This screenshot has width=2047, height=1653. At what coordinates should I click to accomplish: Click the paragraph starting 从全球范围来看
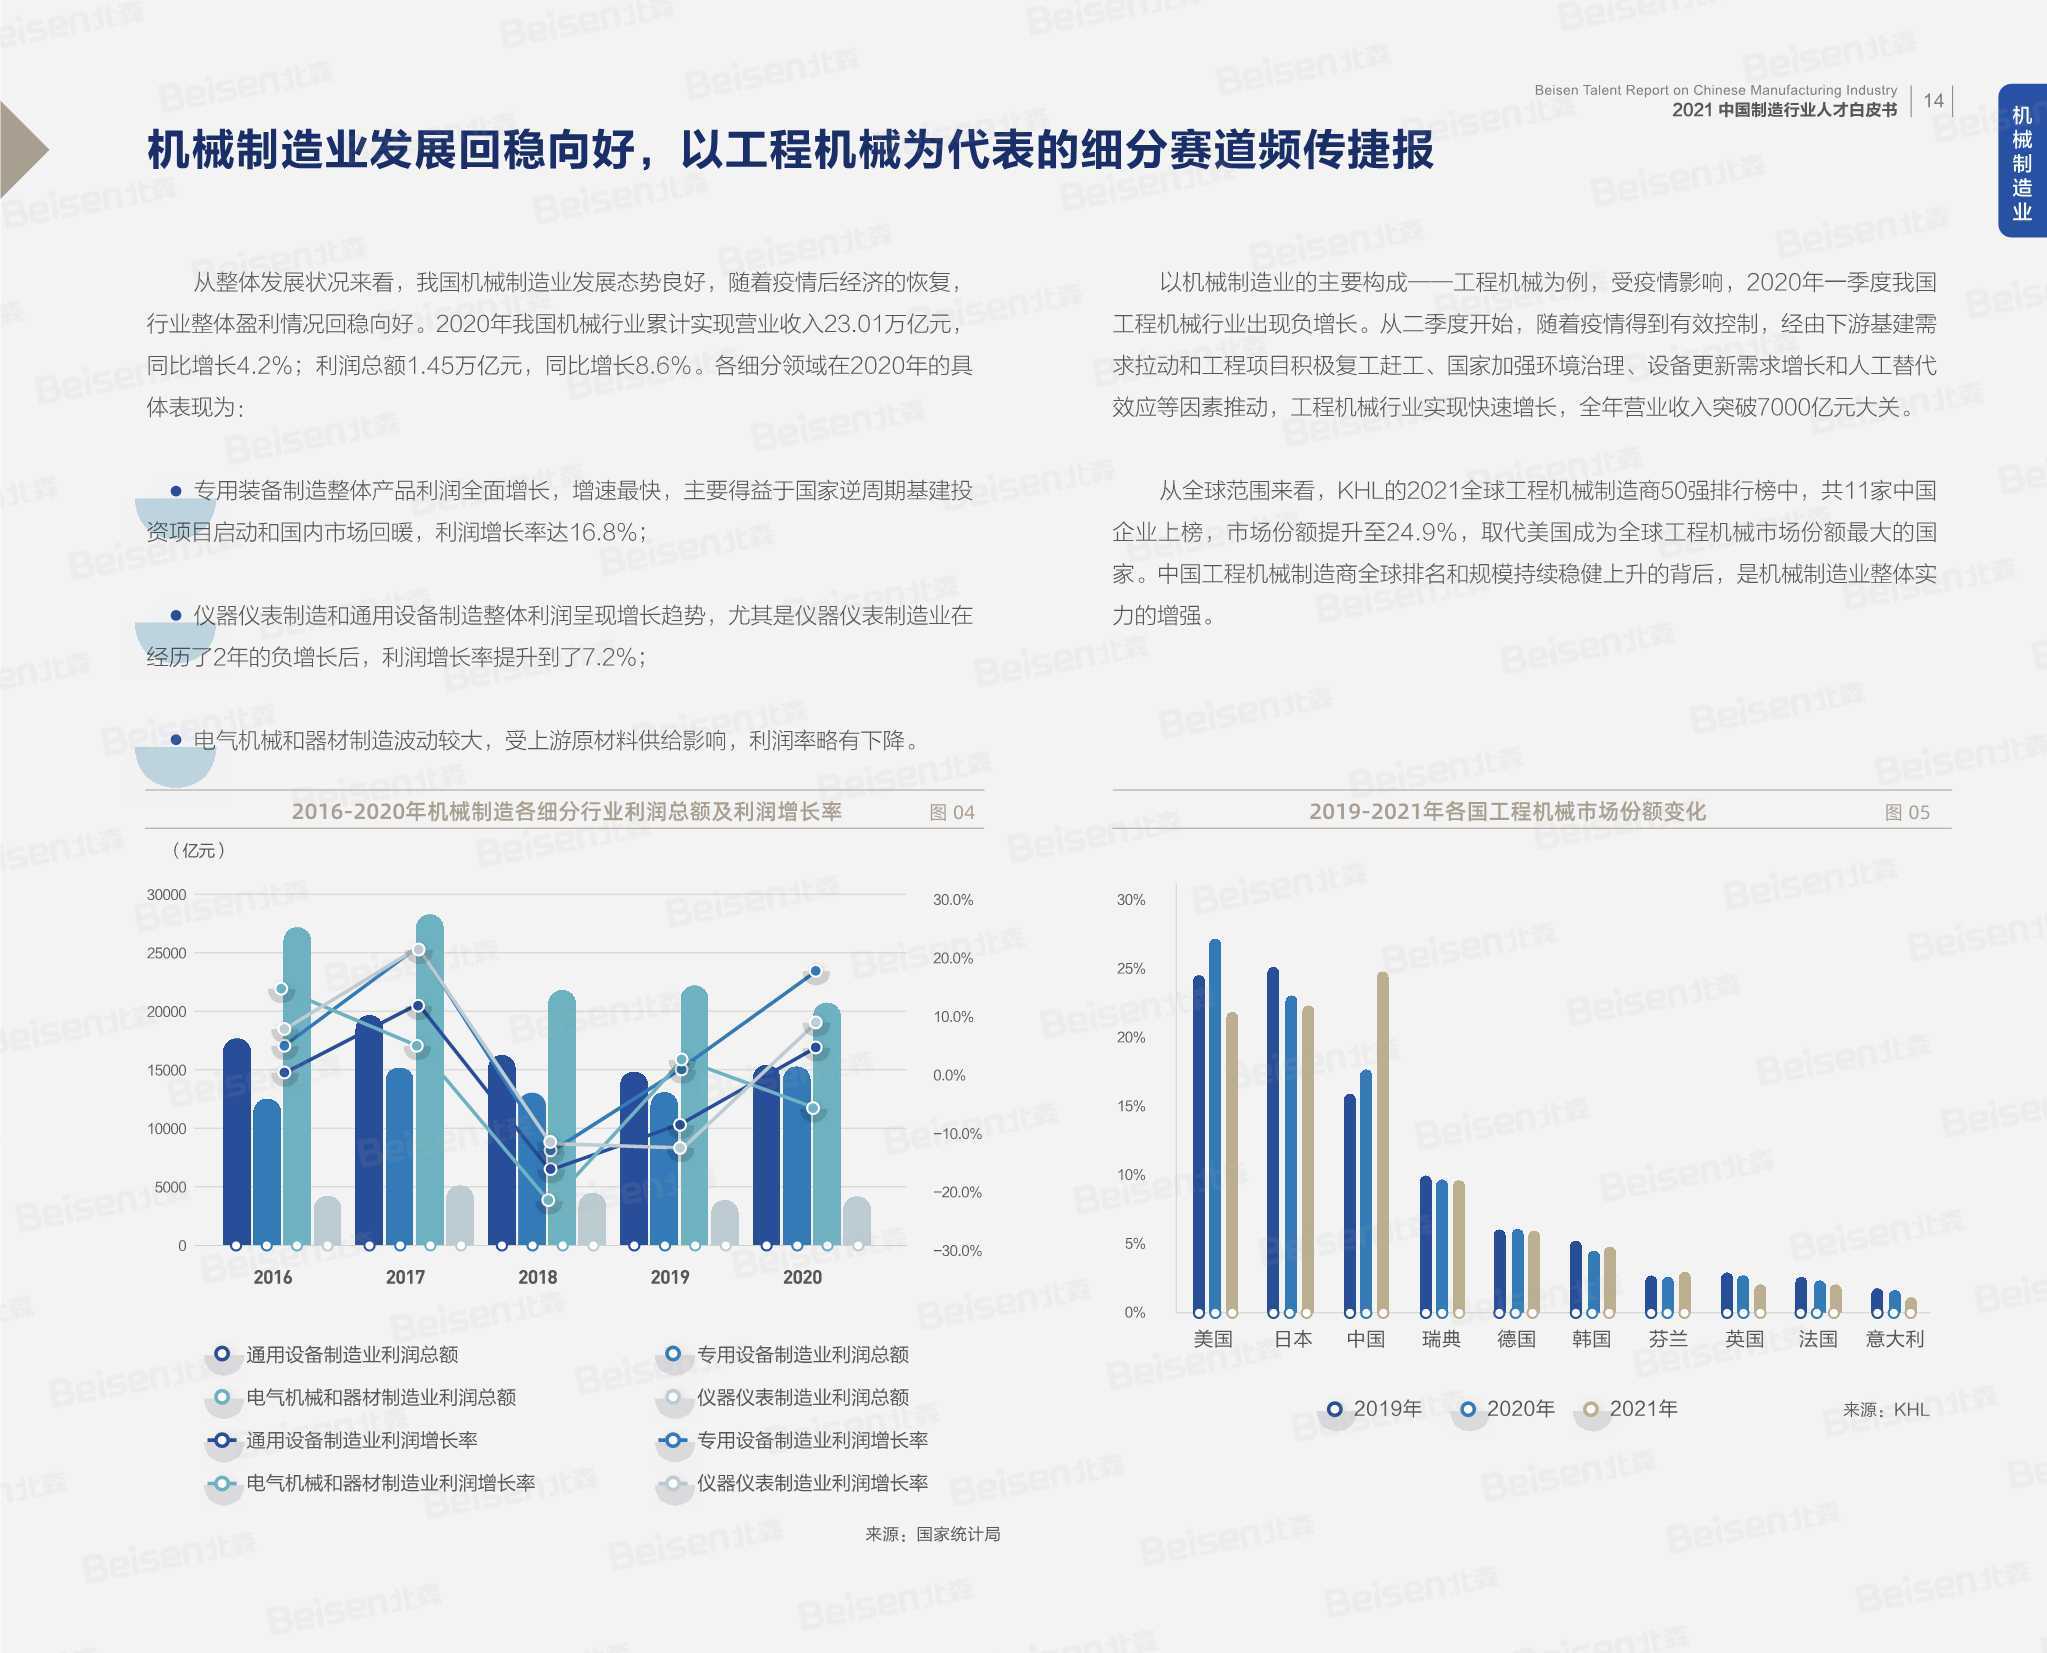(x=1524, y=553)
